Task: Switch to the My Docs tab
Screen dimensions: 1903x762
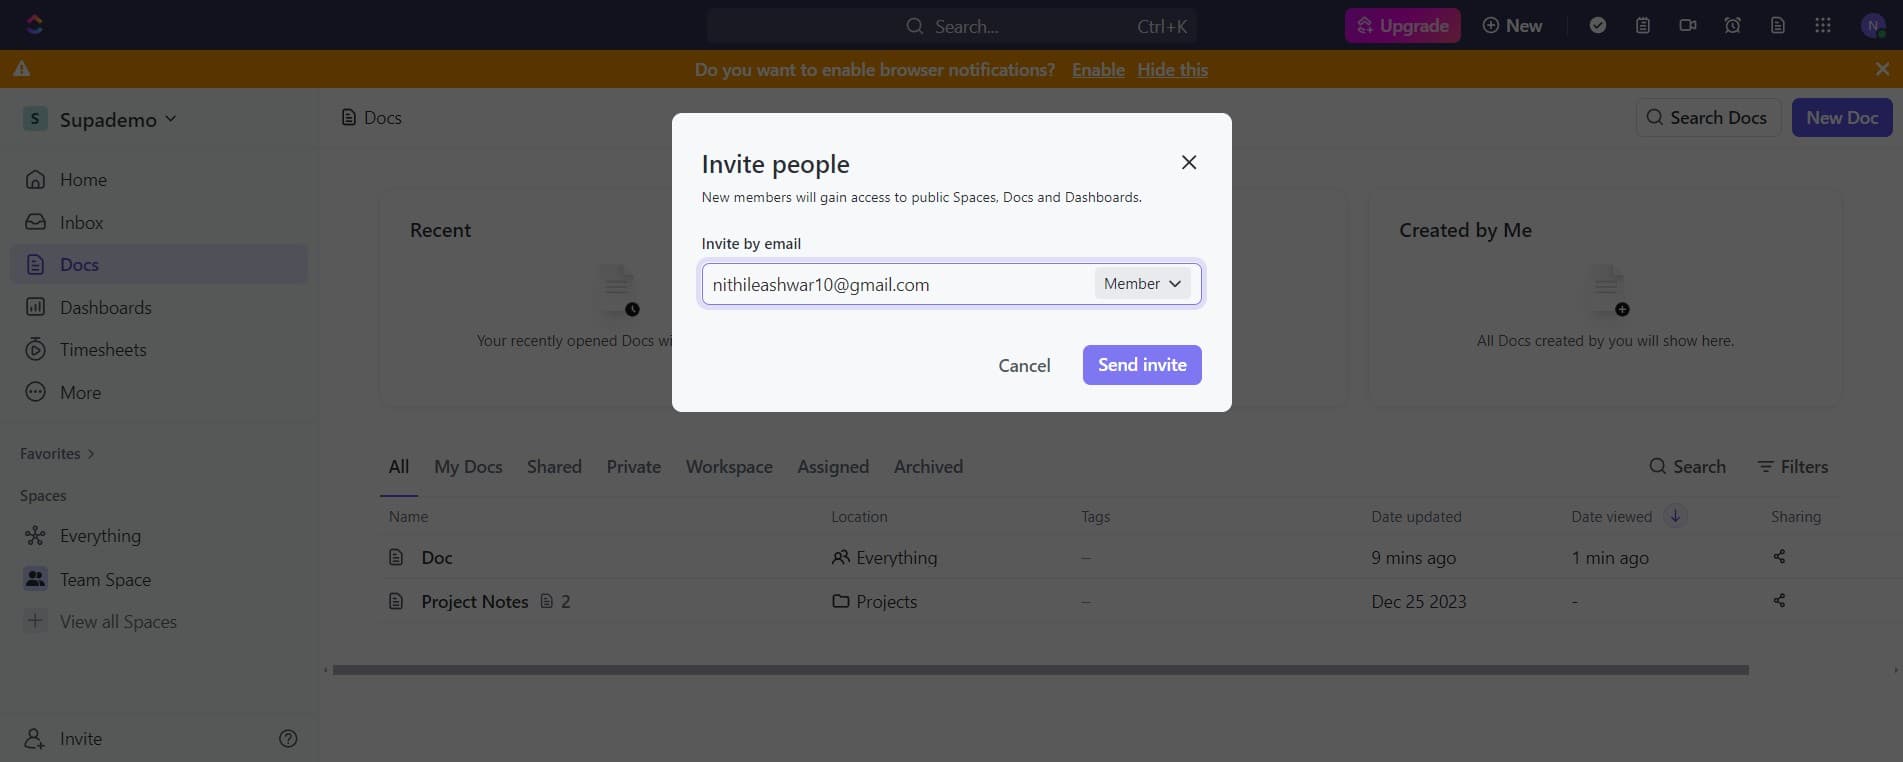Action: click(468, 466)
